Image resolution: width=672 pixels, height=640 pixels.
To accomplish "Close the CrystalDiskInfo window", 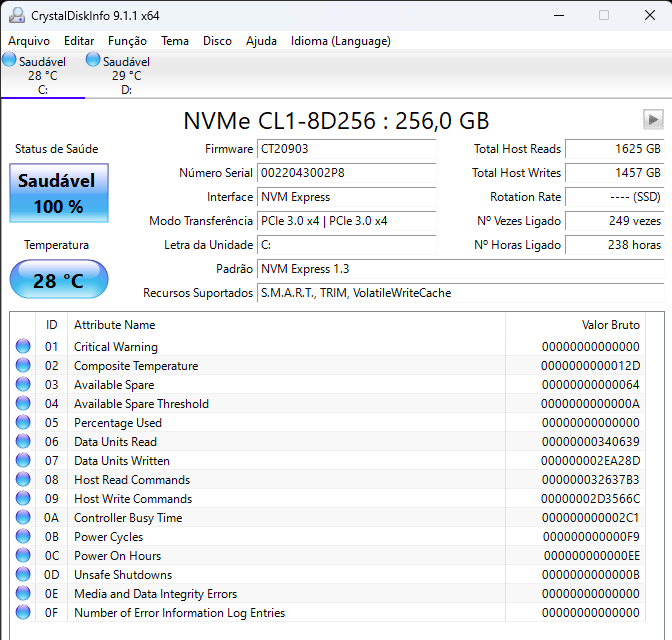I will click(x=650, y=15).
